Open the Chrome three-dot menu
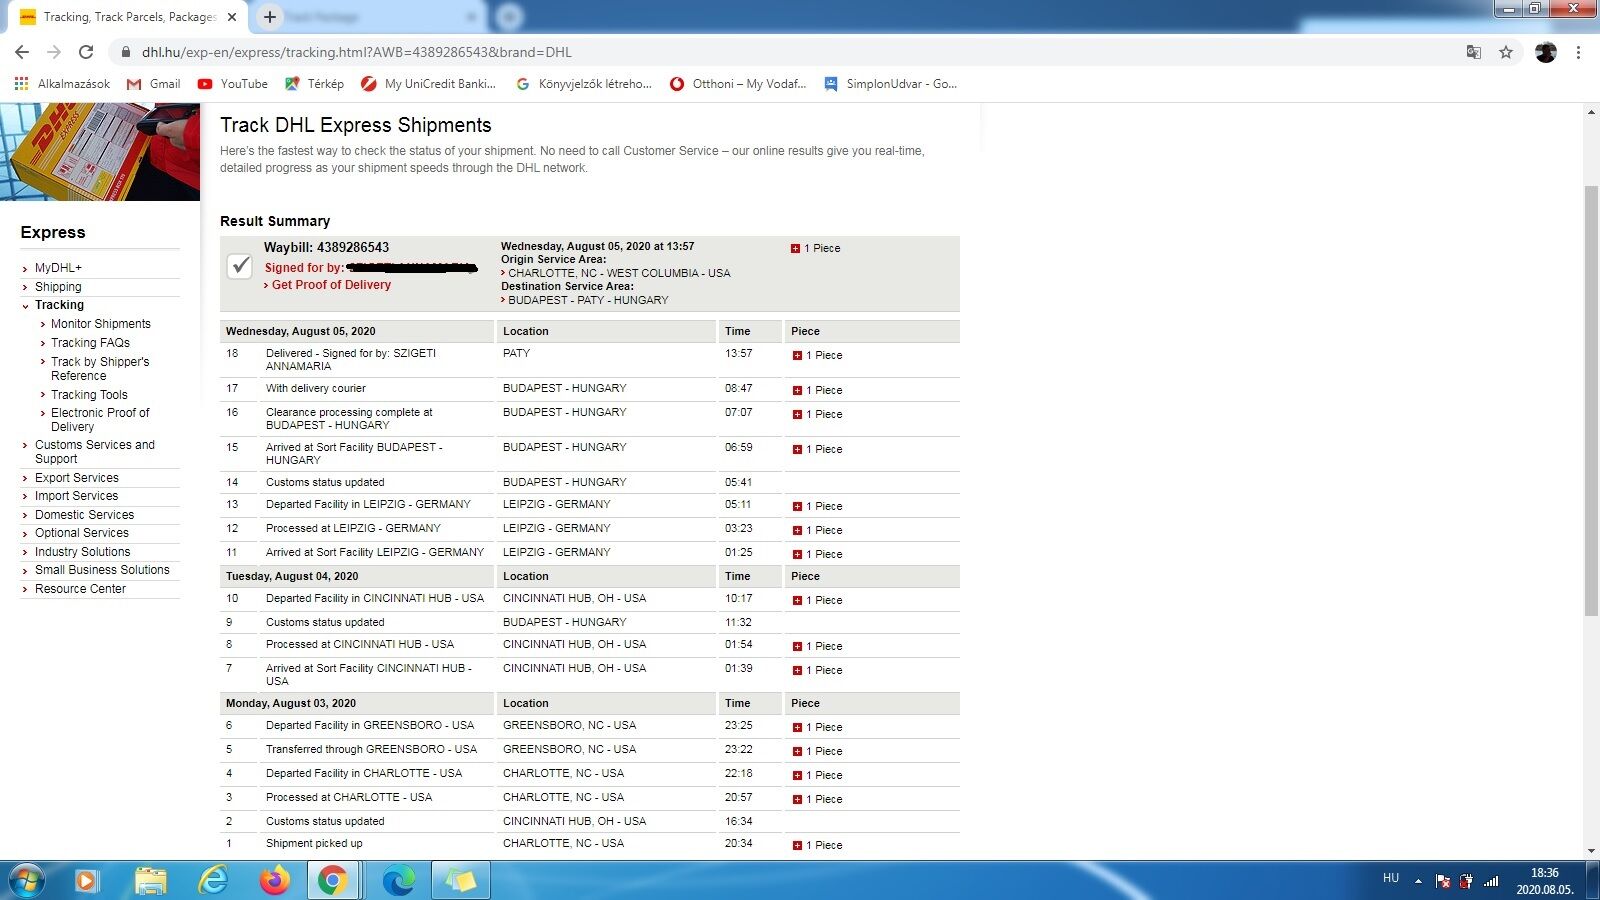 [1578, 52]
